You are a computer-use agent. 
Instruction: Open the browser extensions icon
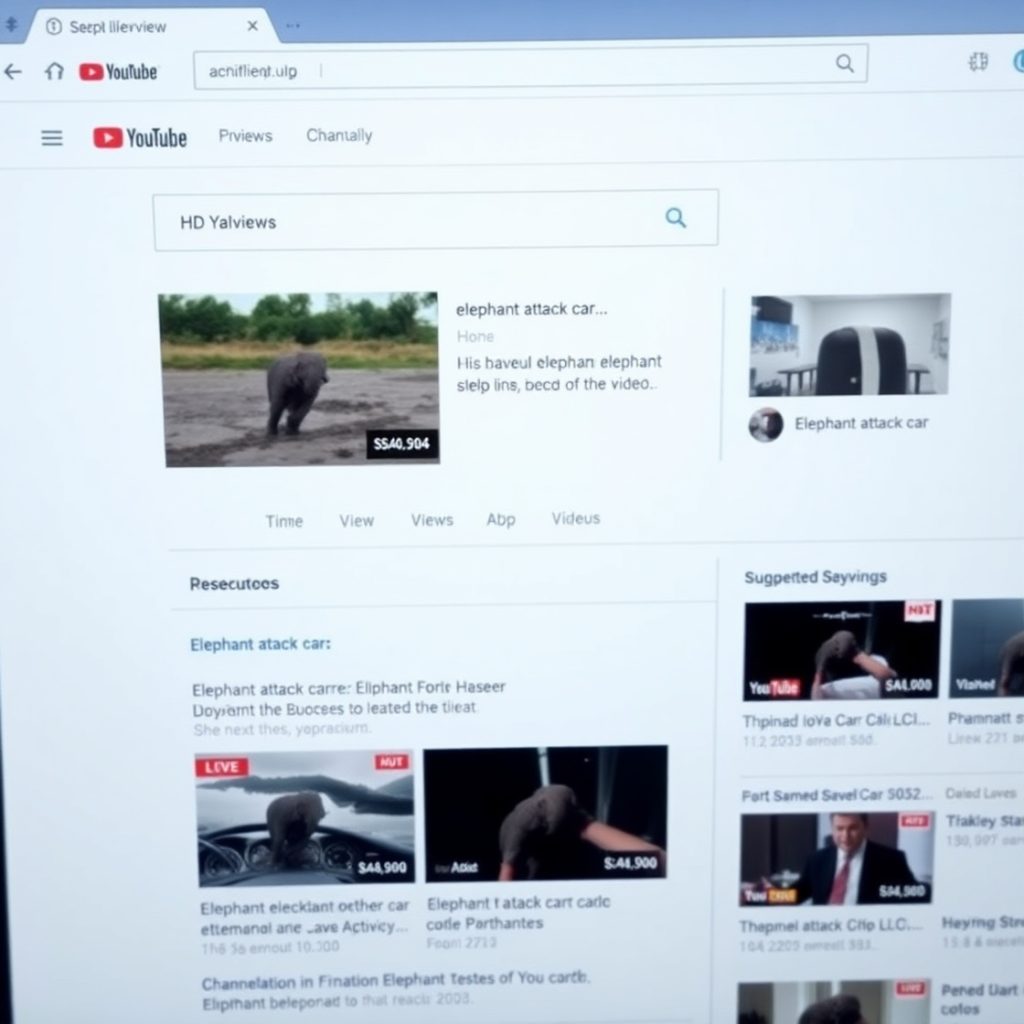pos(978,62)
